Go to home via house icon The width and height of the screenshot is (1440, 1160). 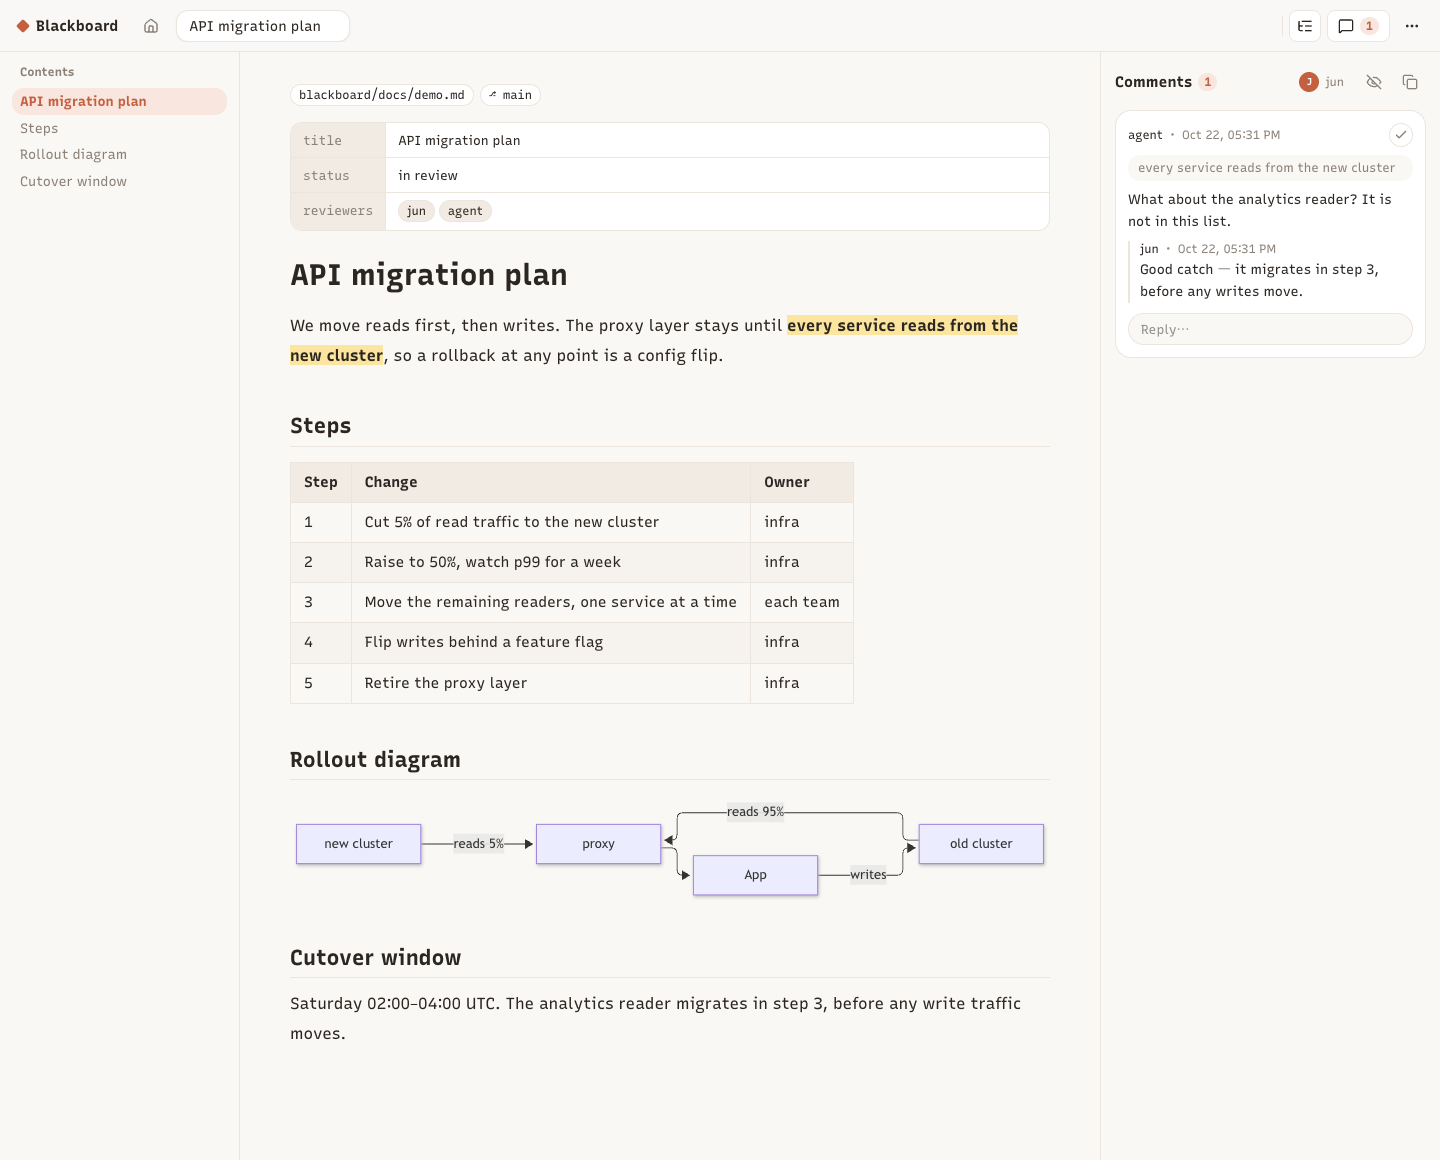151,26
